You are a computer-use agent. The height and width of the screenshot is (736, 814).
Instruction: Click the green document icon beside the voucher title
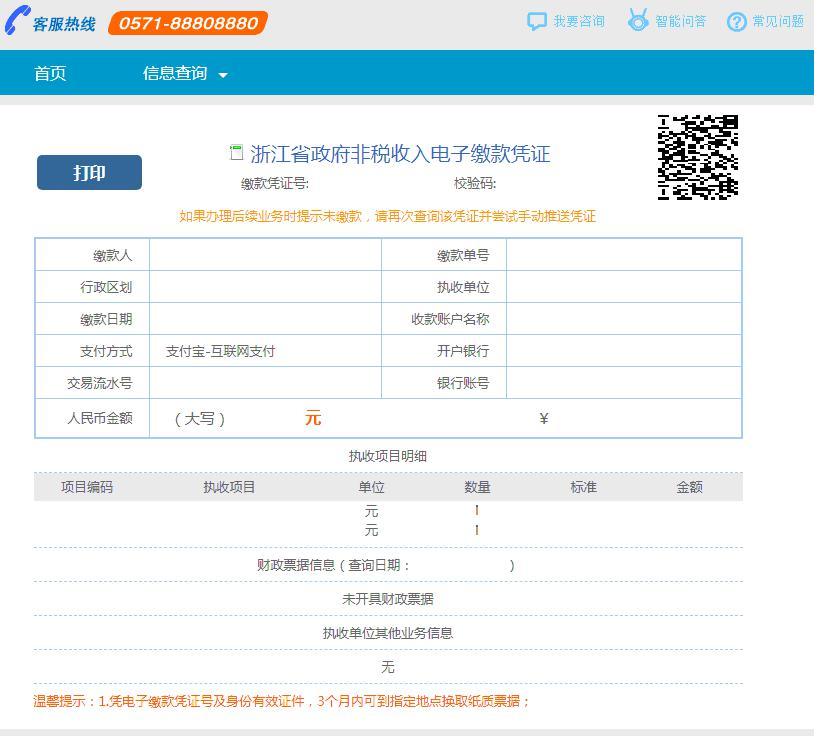pos(236,153)
